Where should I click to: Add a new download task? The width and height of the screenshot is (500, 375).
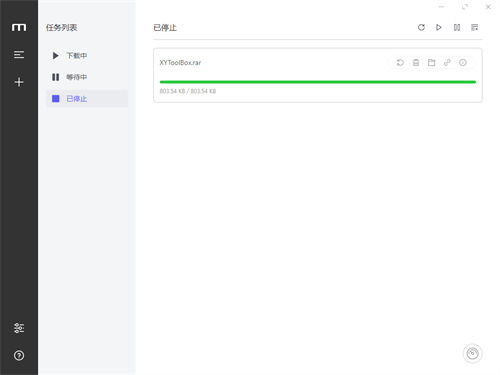coord(19,82)
